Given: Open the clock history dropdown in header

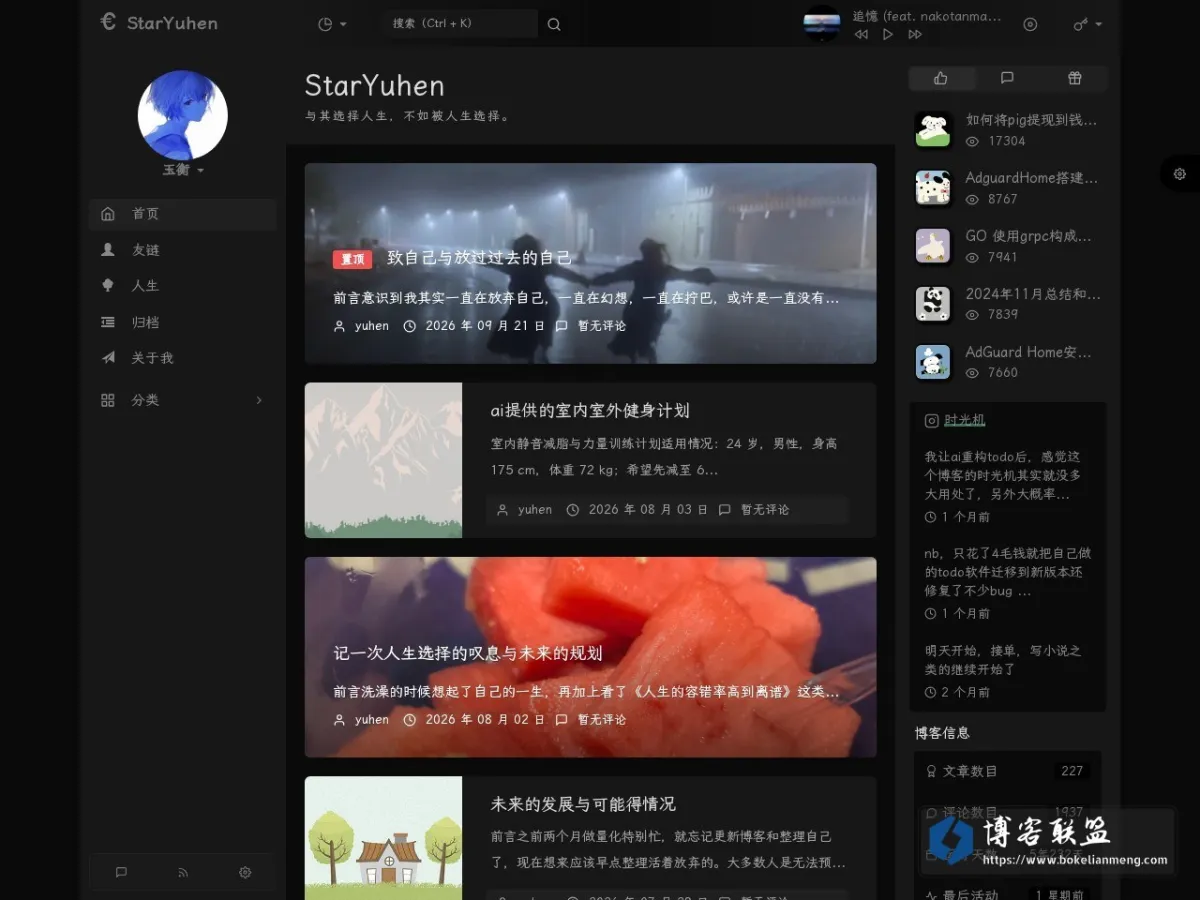Looking at the screenshot, I should tap(331, 24).
